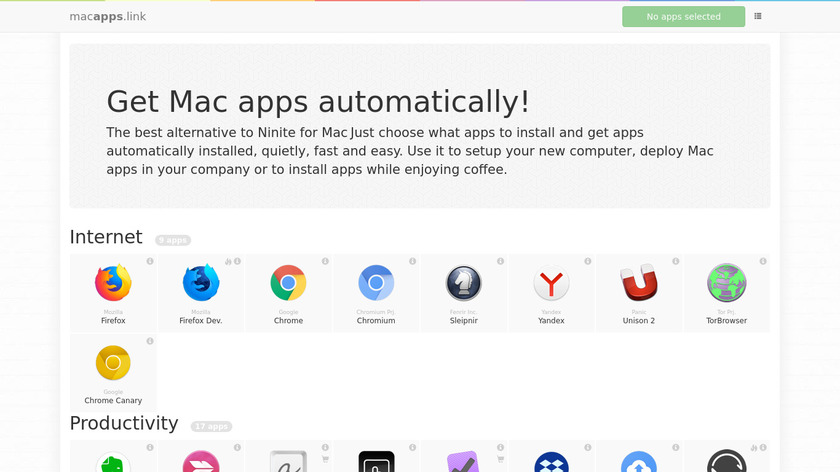840x472 pixels.
Task: Open info for TorBrowser tile
Action: [763, 261]
